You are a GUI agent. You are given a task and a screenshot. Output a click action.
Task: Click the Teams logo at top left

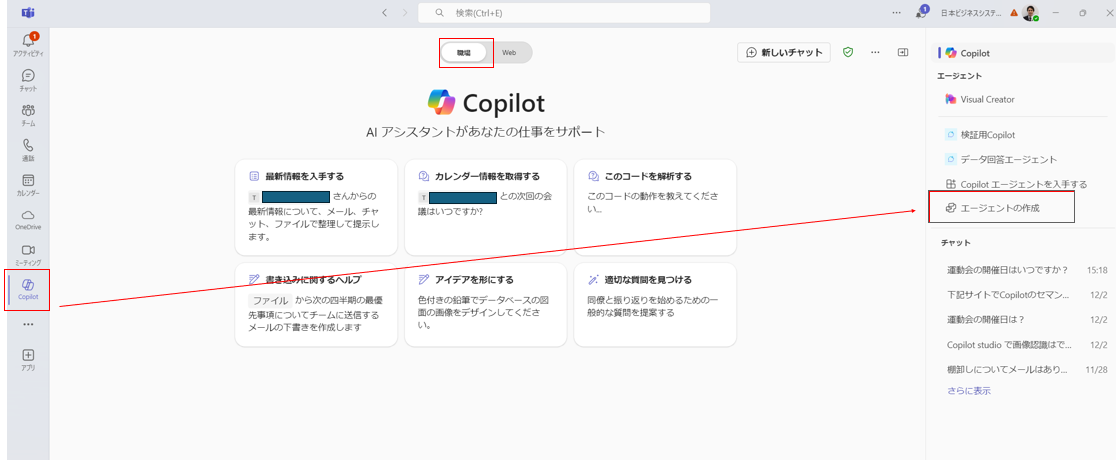pyautogui.click(x=28, y=13)
